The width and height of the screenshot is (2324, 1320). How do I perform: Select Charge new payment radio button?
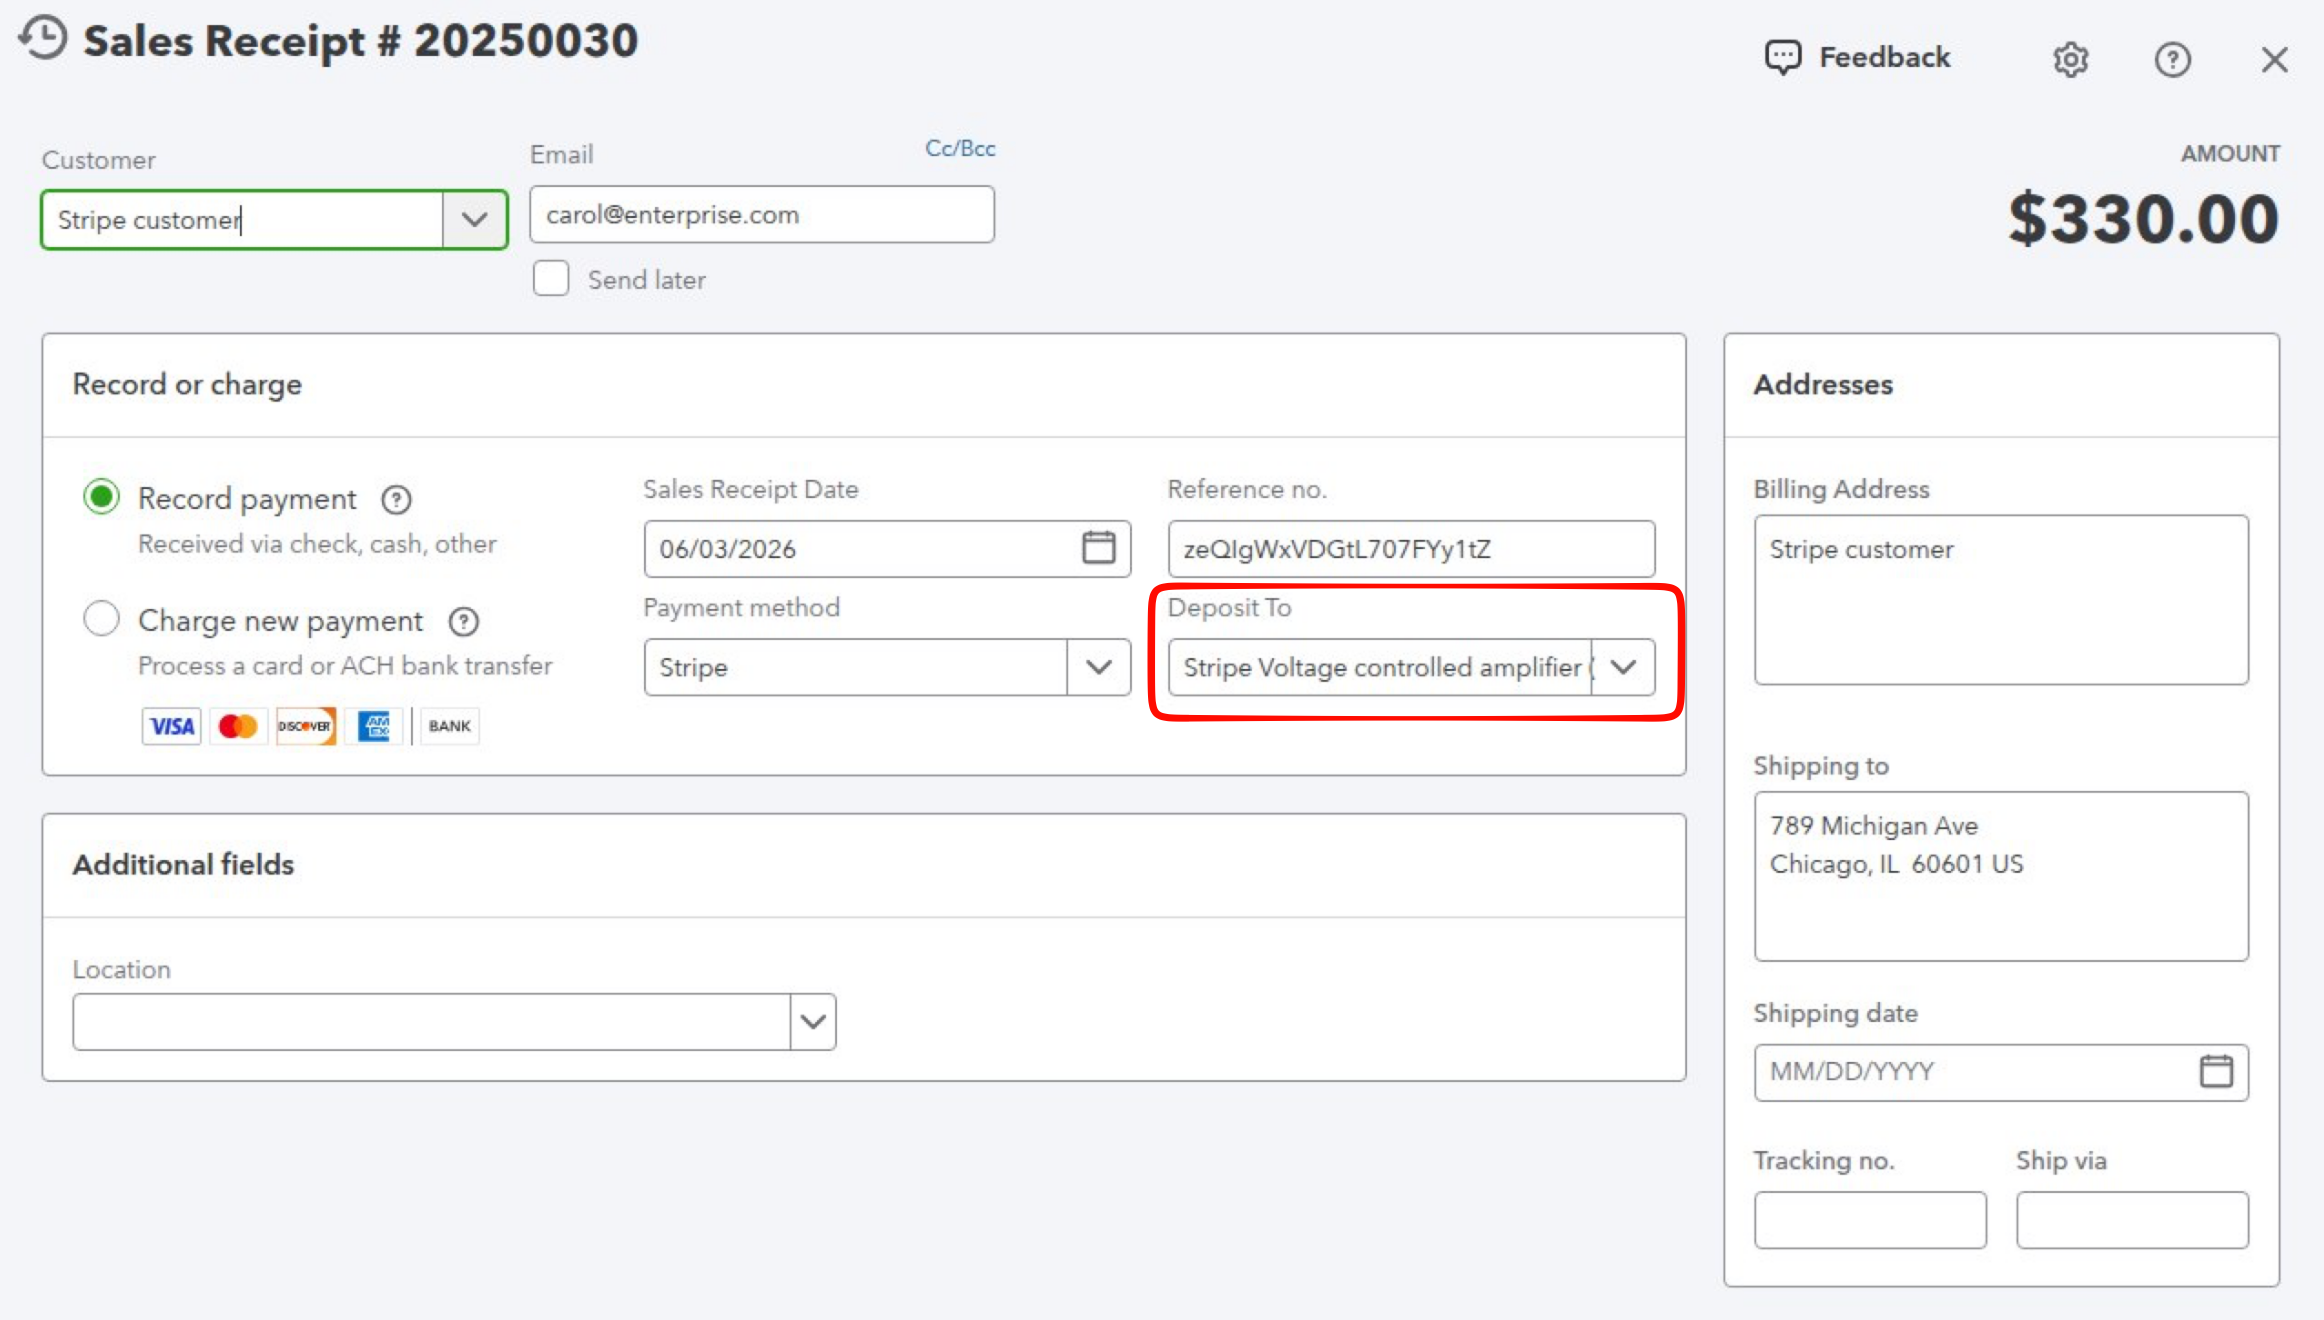click(101, 619)
